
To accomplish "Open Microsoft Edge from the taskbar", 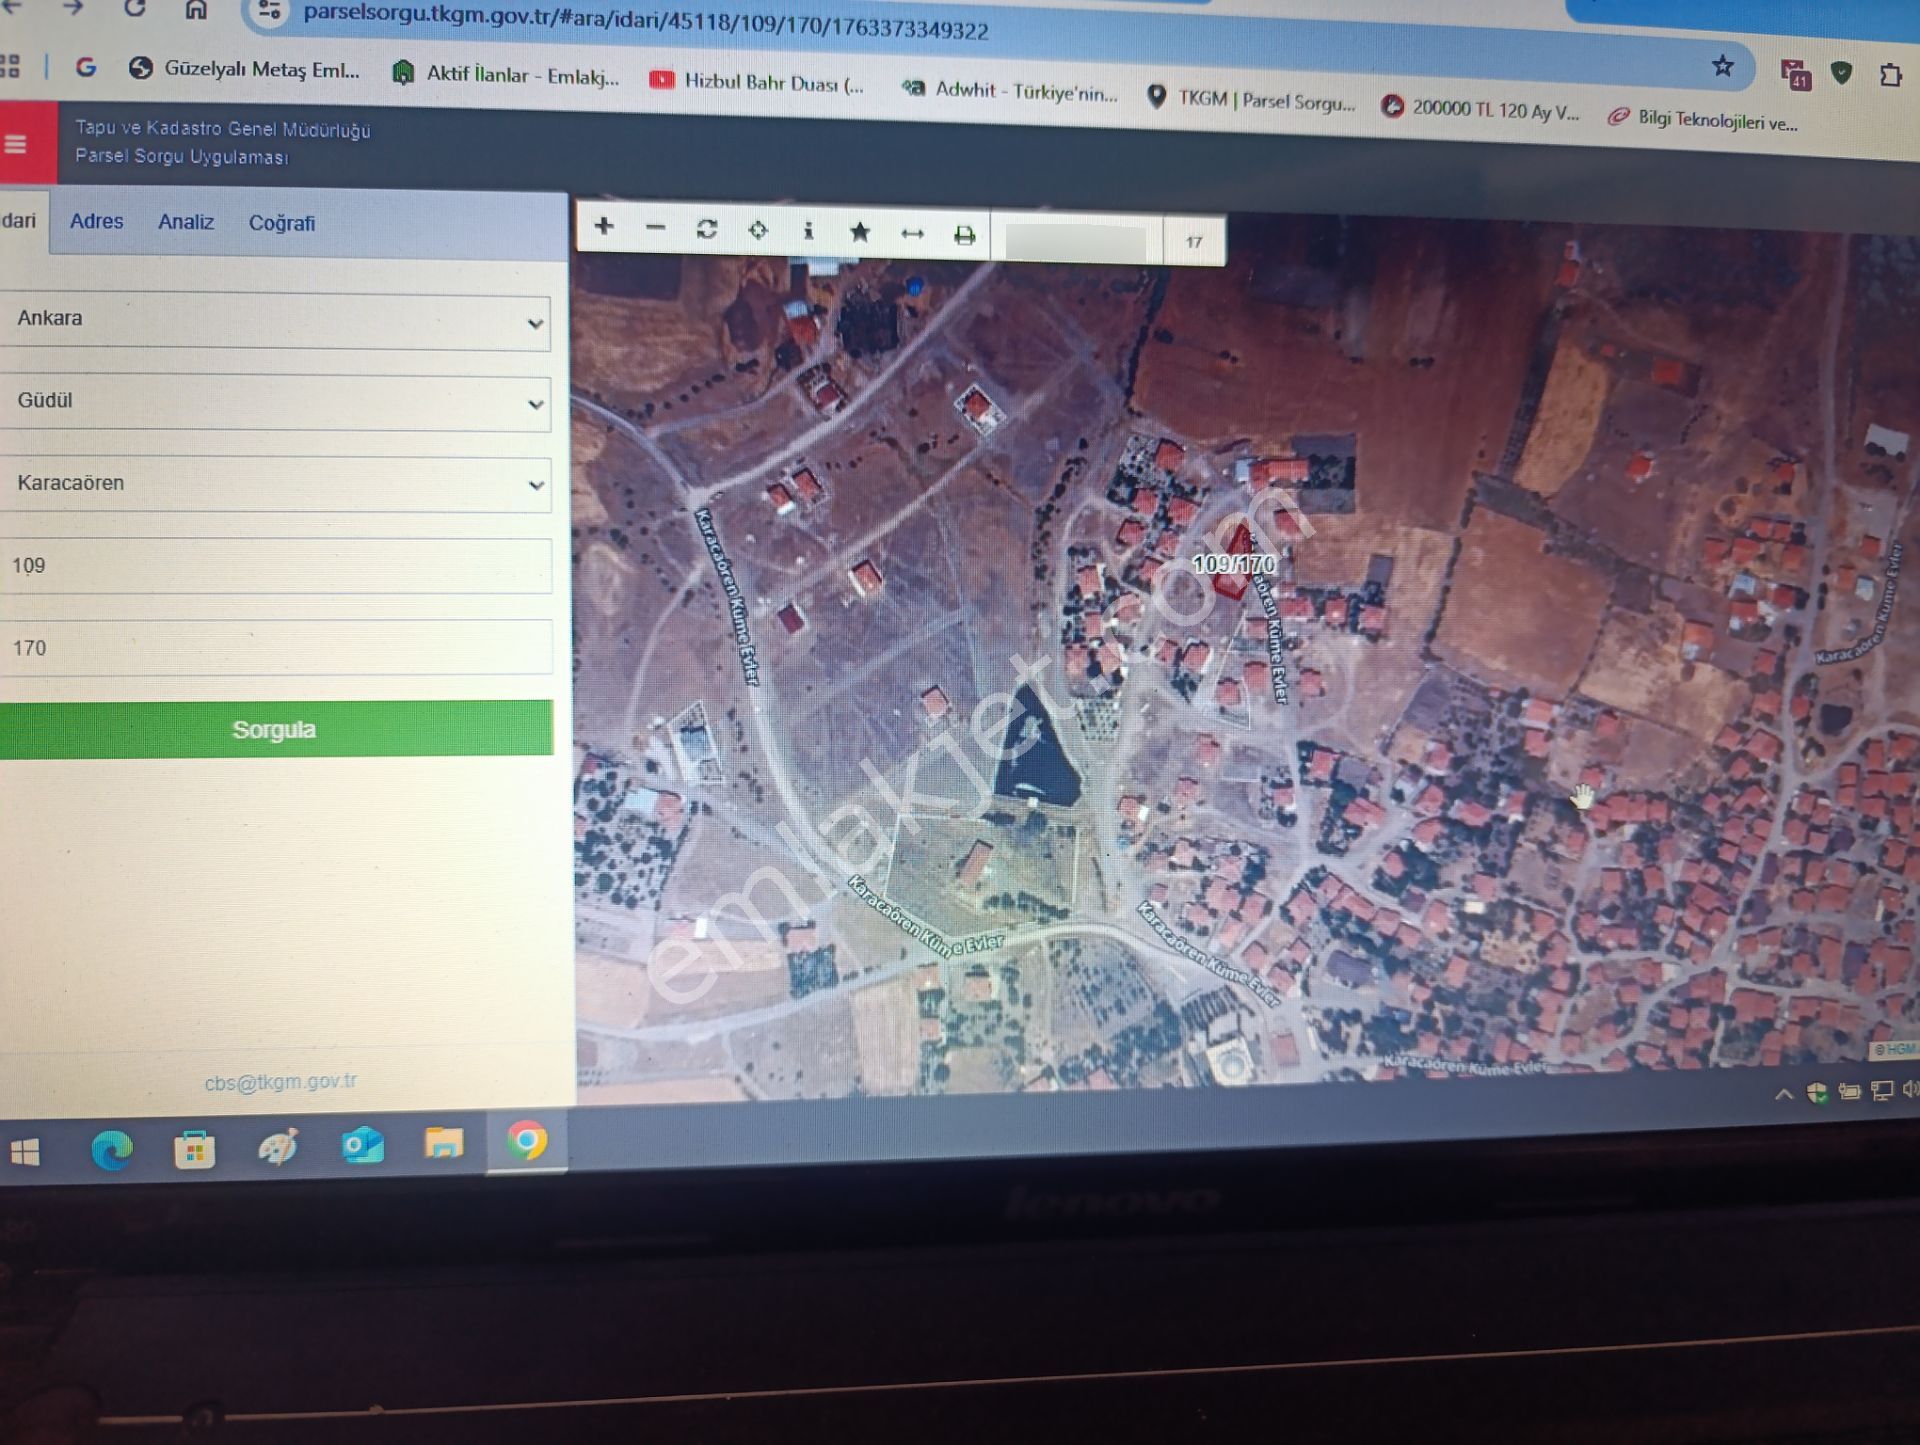I will pos(111,1151).
